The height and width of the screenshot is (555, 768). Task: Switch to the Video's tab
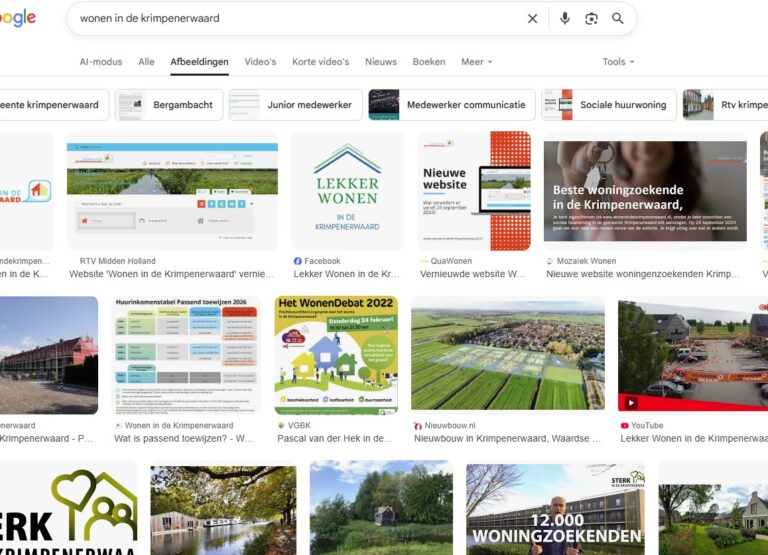260,62
